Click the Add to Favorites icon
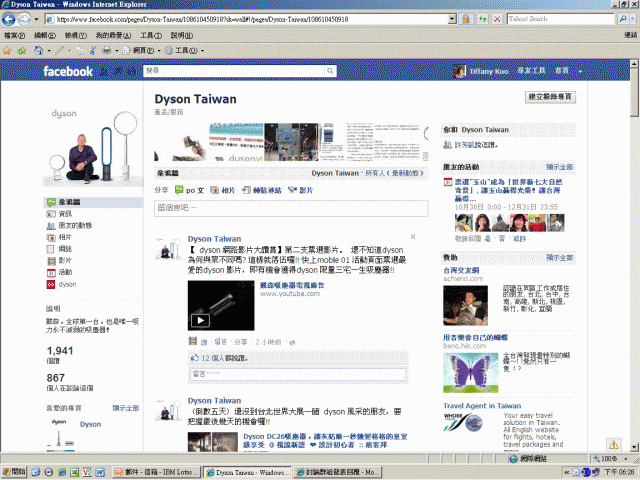 point(22,51)
